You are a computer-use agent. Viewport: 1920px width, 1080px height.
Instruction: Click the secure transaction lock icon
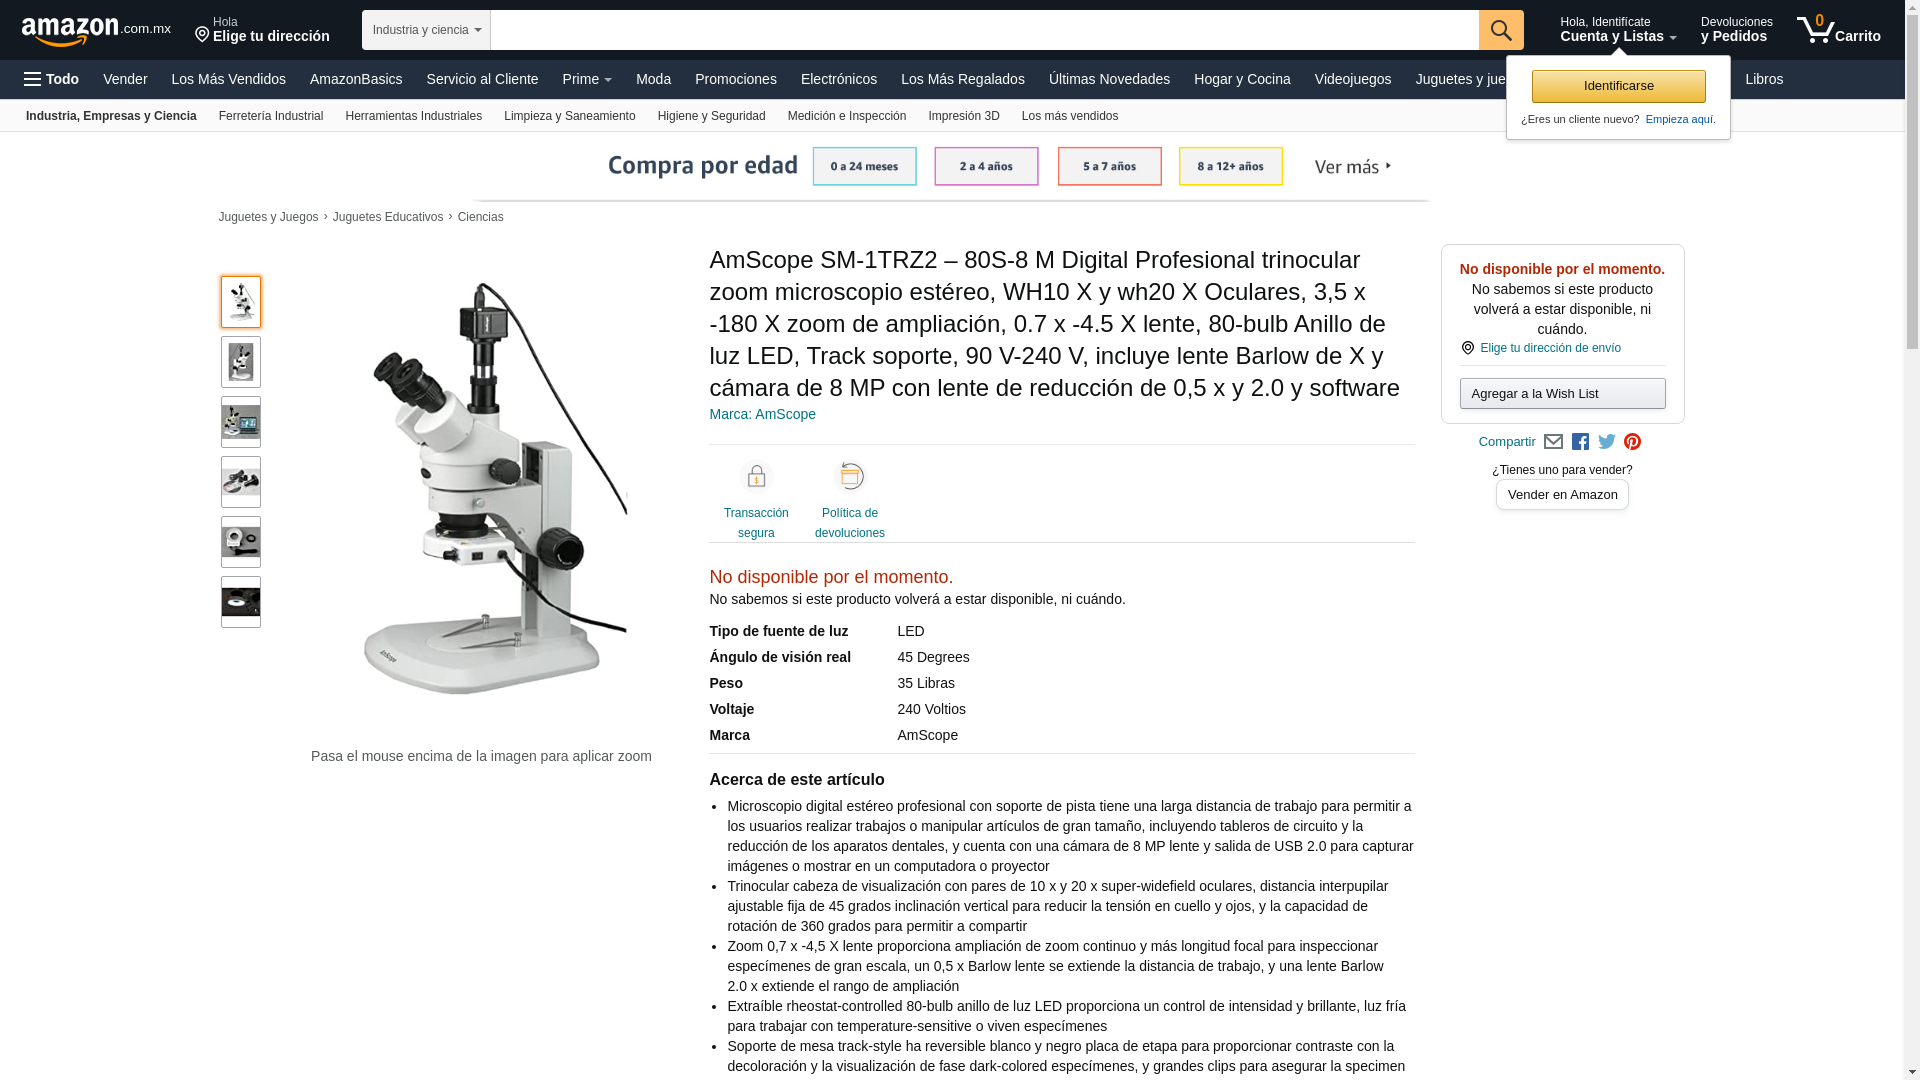click(756, 477)
